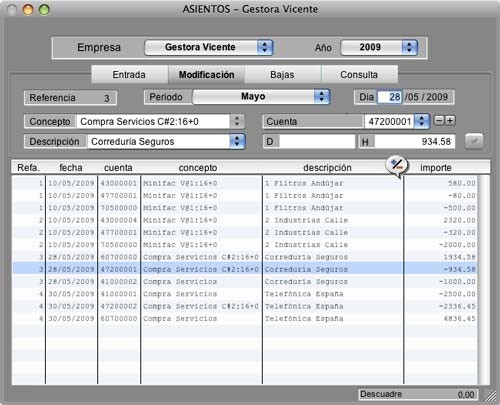Click the descripción column header

pos(328,168)
